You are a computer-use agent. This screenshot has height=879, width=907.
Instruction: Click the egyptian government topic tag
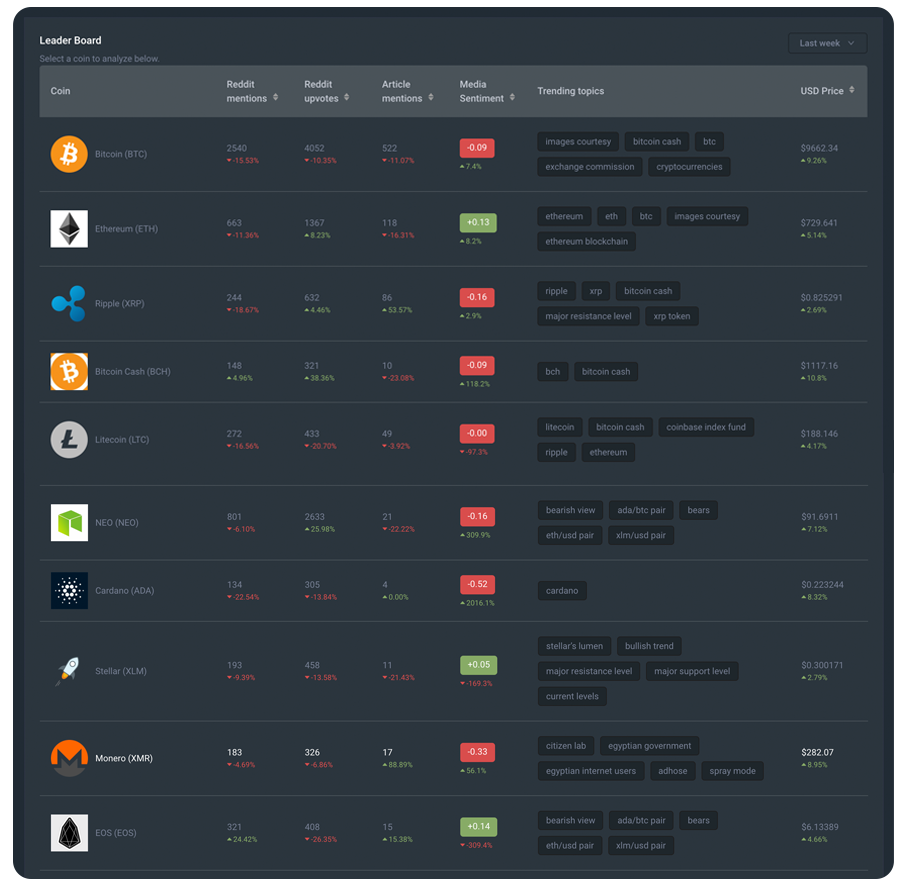point(649,746)
